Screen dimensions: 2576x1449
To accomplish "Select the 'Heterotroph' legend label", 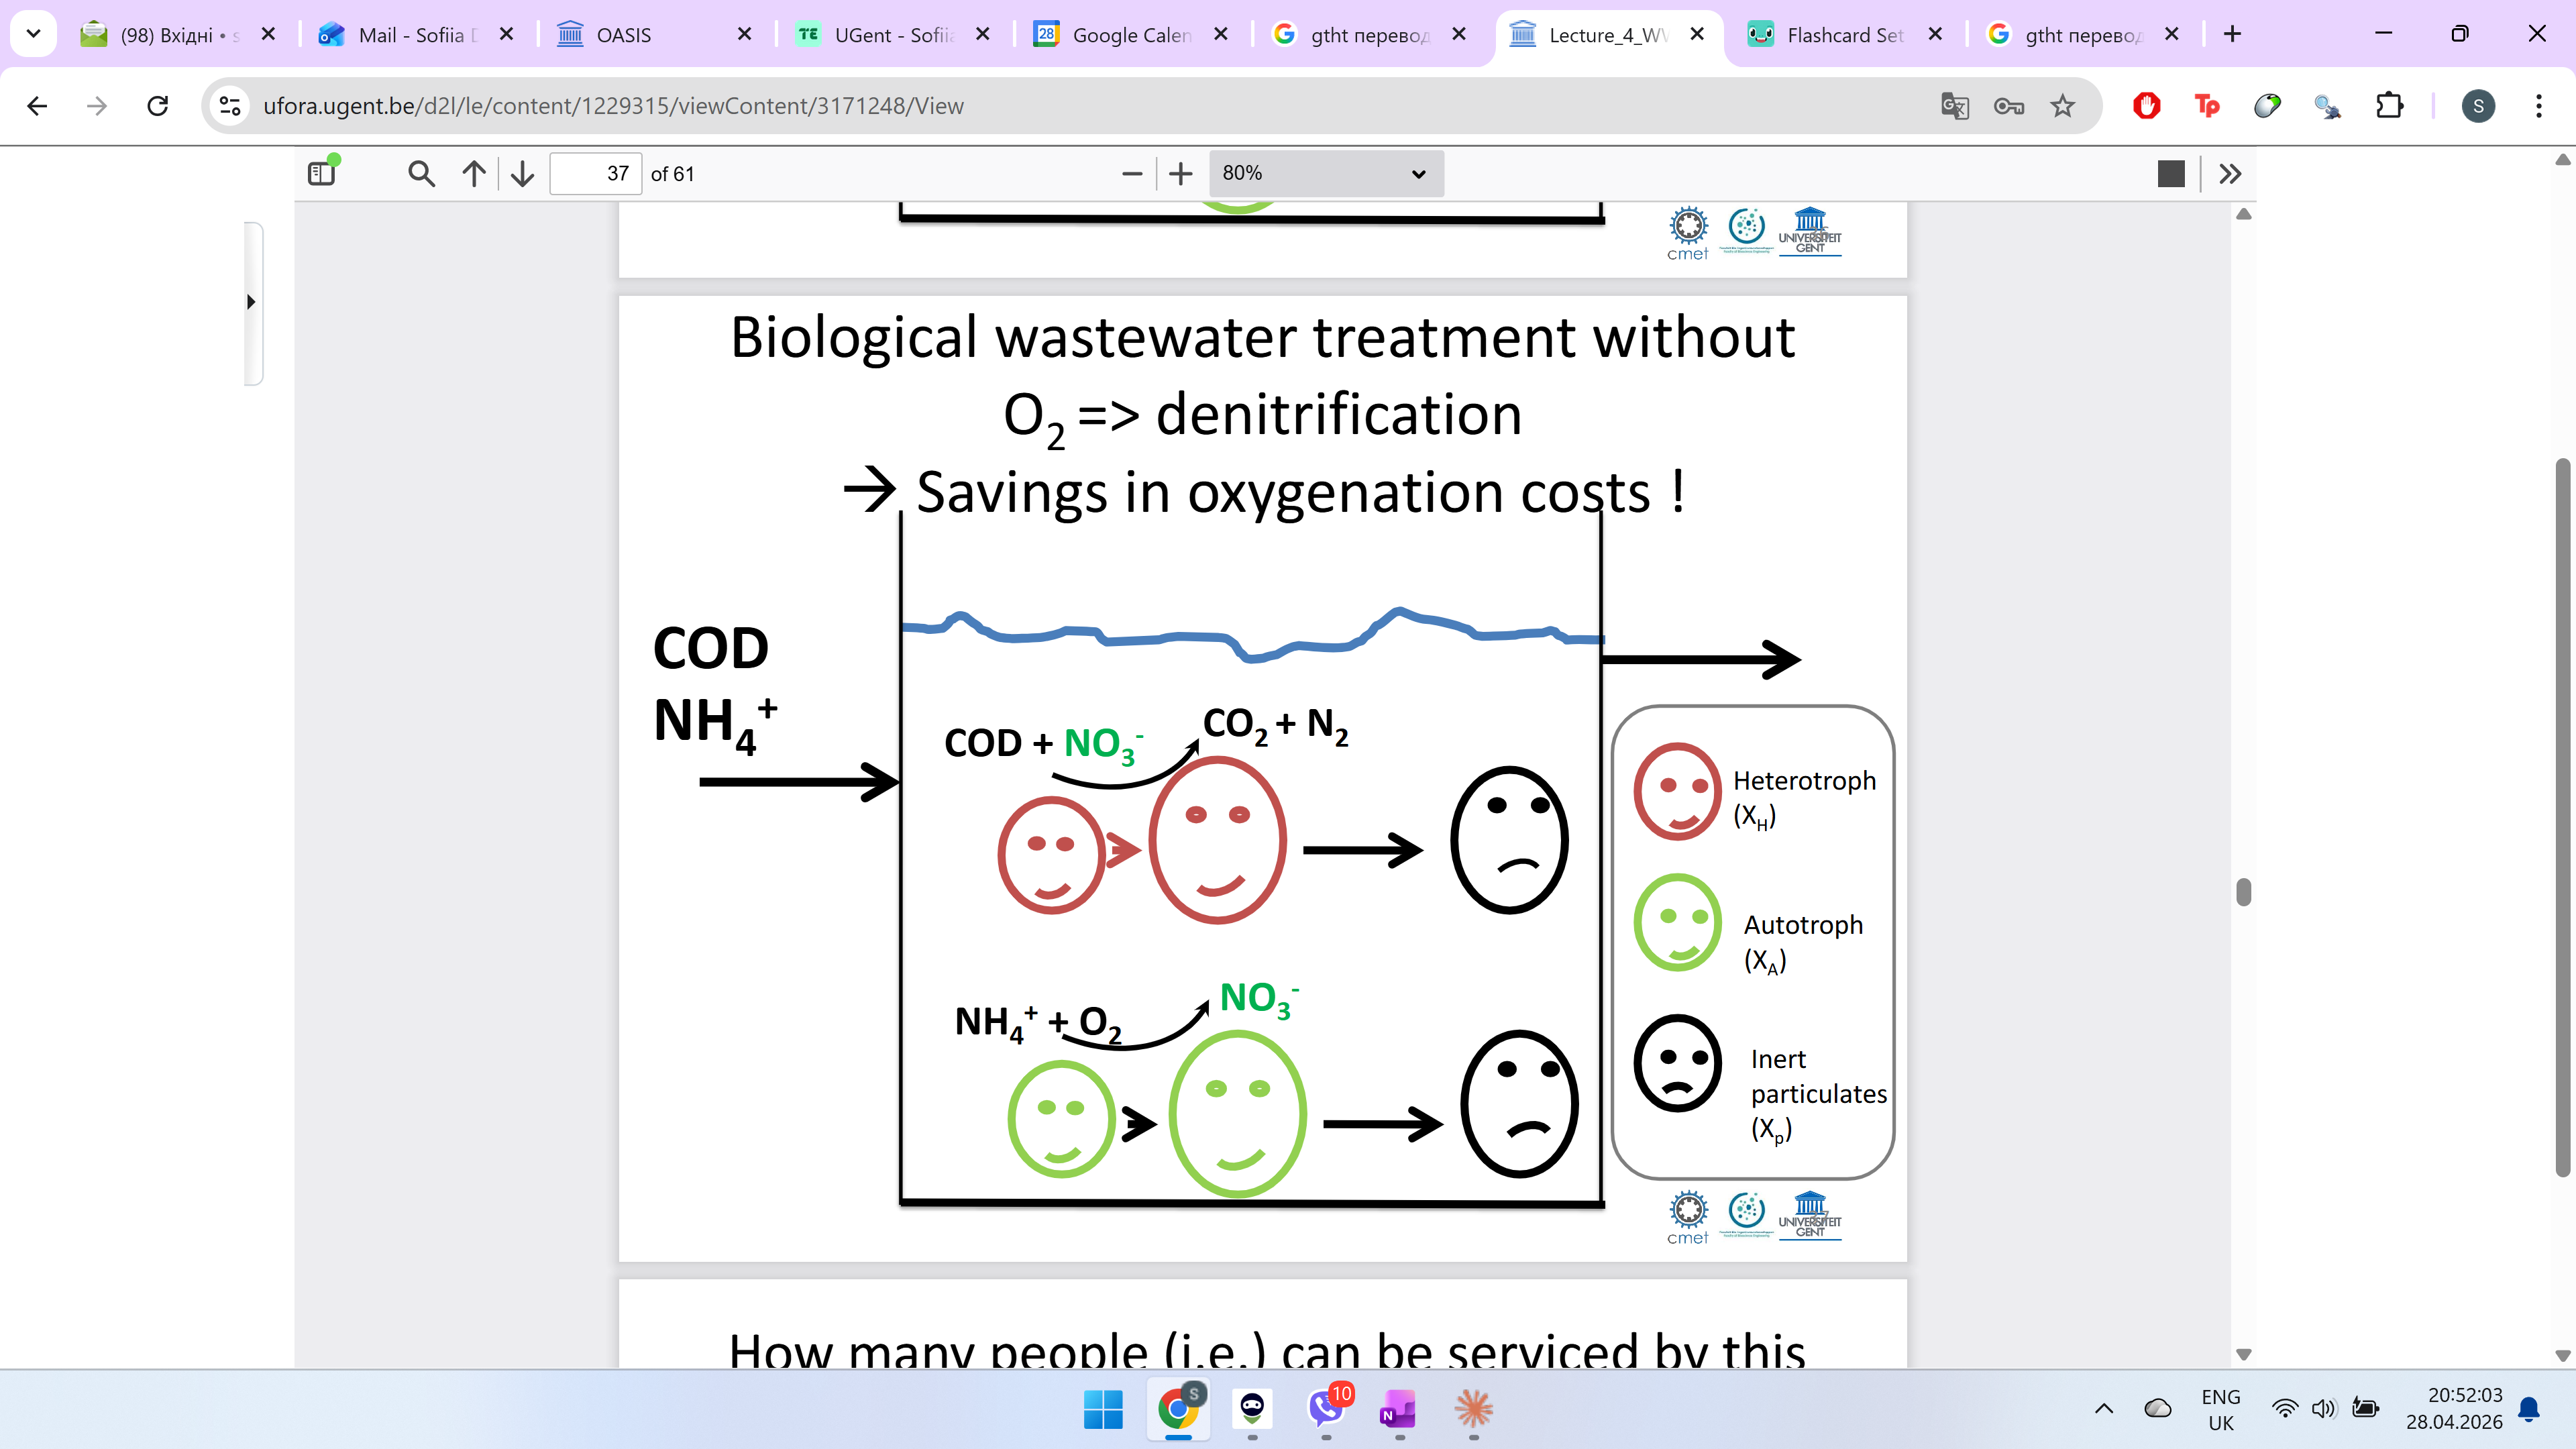I will (x=1804, y=780).
